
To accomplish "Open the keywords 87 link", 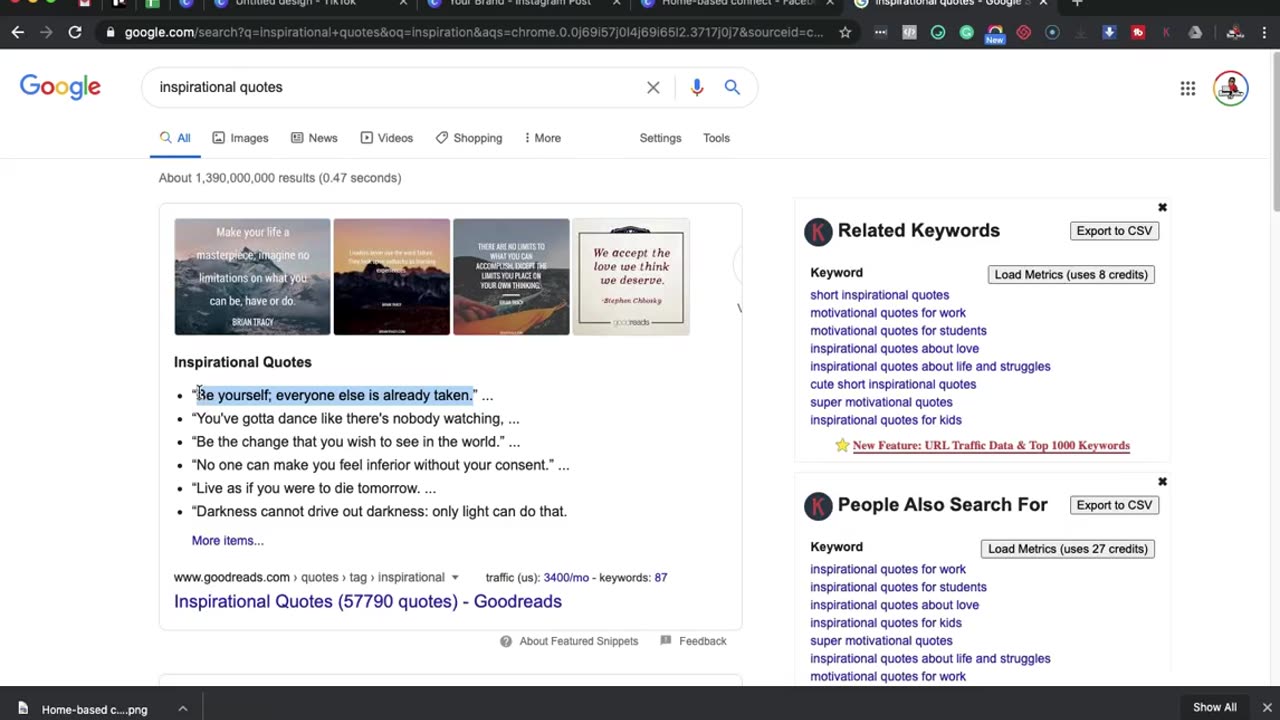I will [661, 577].
